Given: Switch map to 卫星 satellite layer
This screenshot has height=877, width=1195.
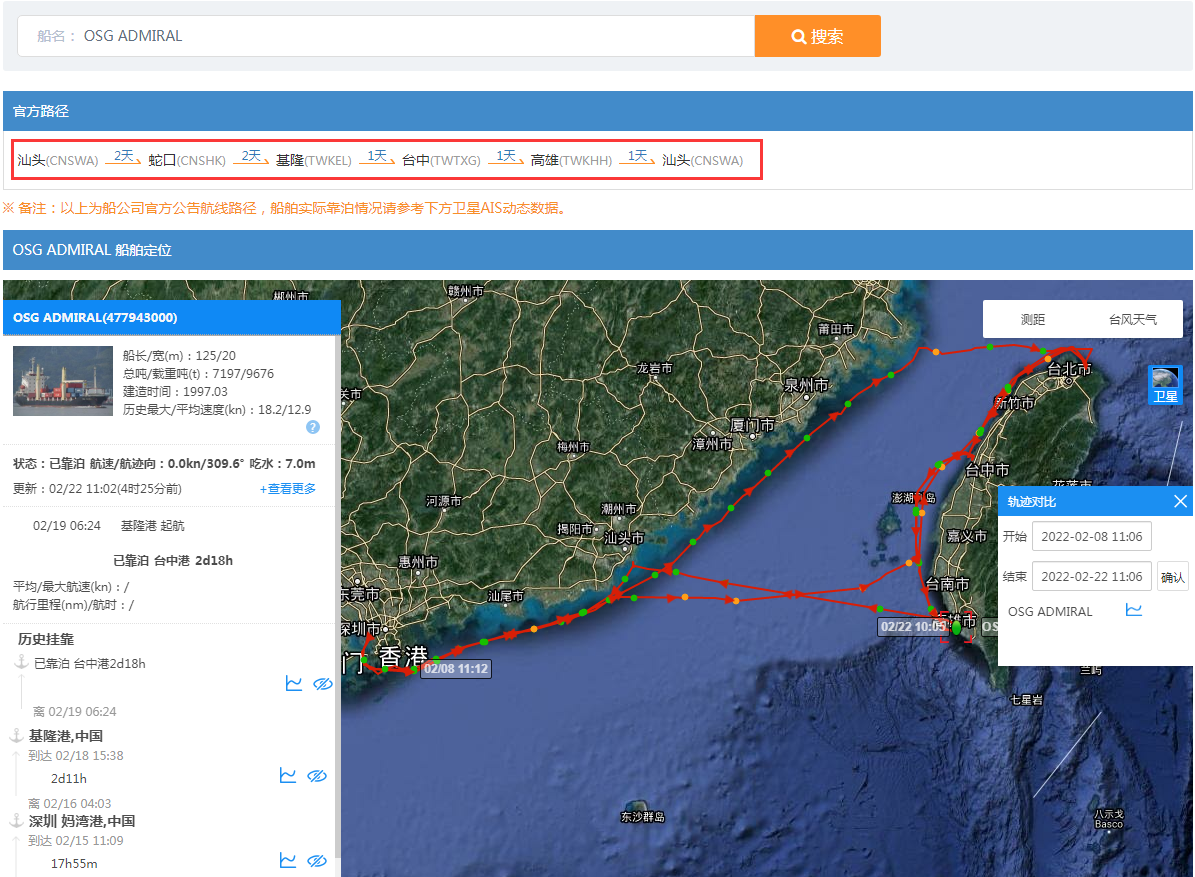Looking at the screenshot, I should (x=1165, y=385).
